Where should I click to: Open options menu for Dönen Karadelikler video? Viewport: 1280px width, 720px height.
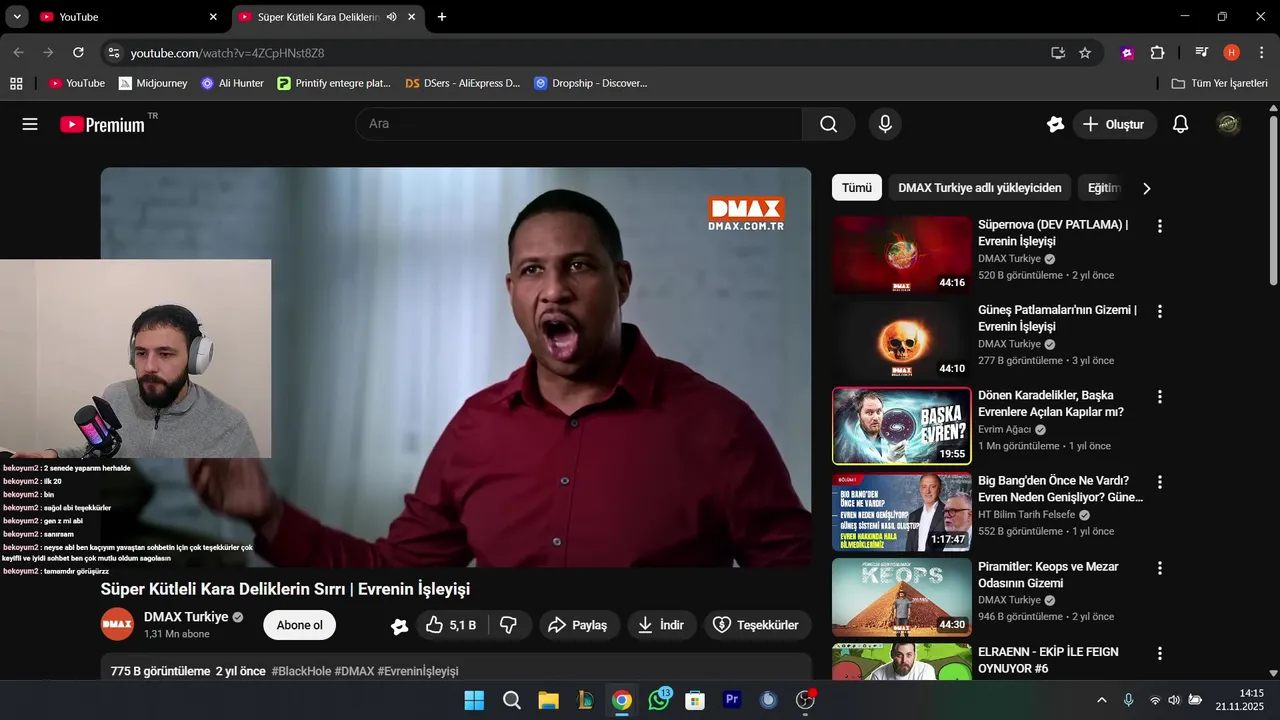coord(1160,397)
